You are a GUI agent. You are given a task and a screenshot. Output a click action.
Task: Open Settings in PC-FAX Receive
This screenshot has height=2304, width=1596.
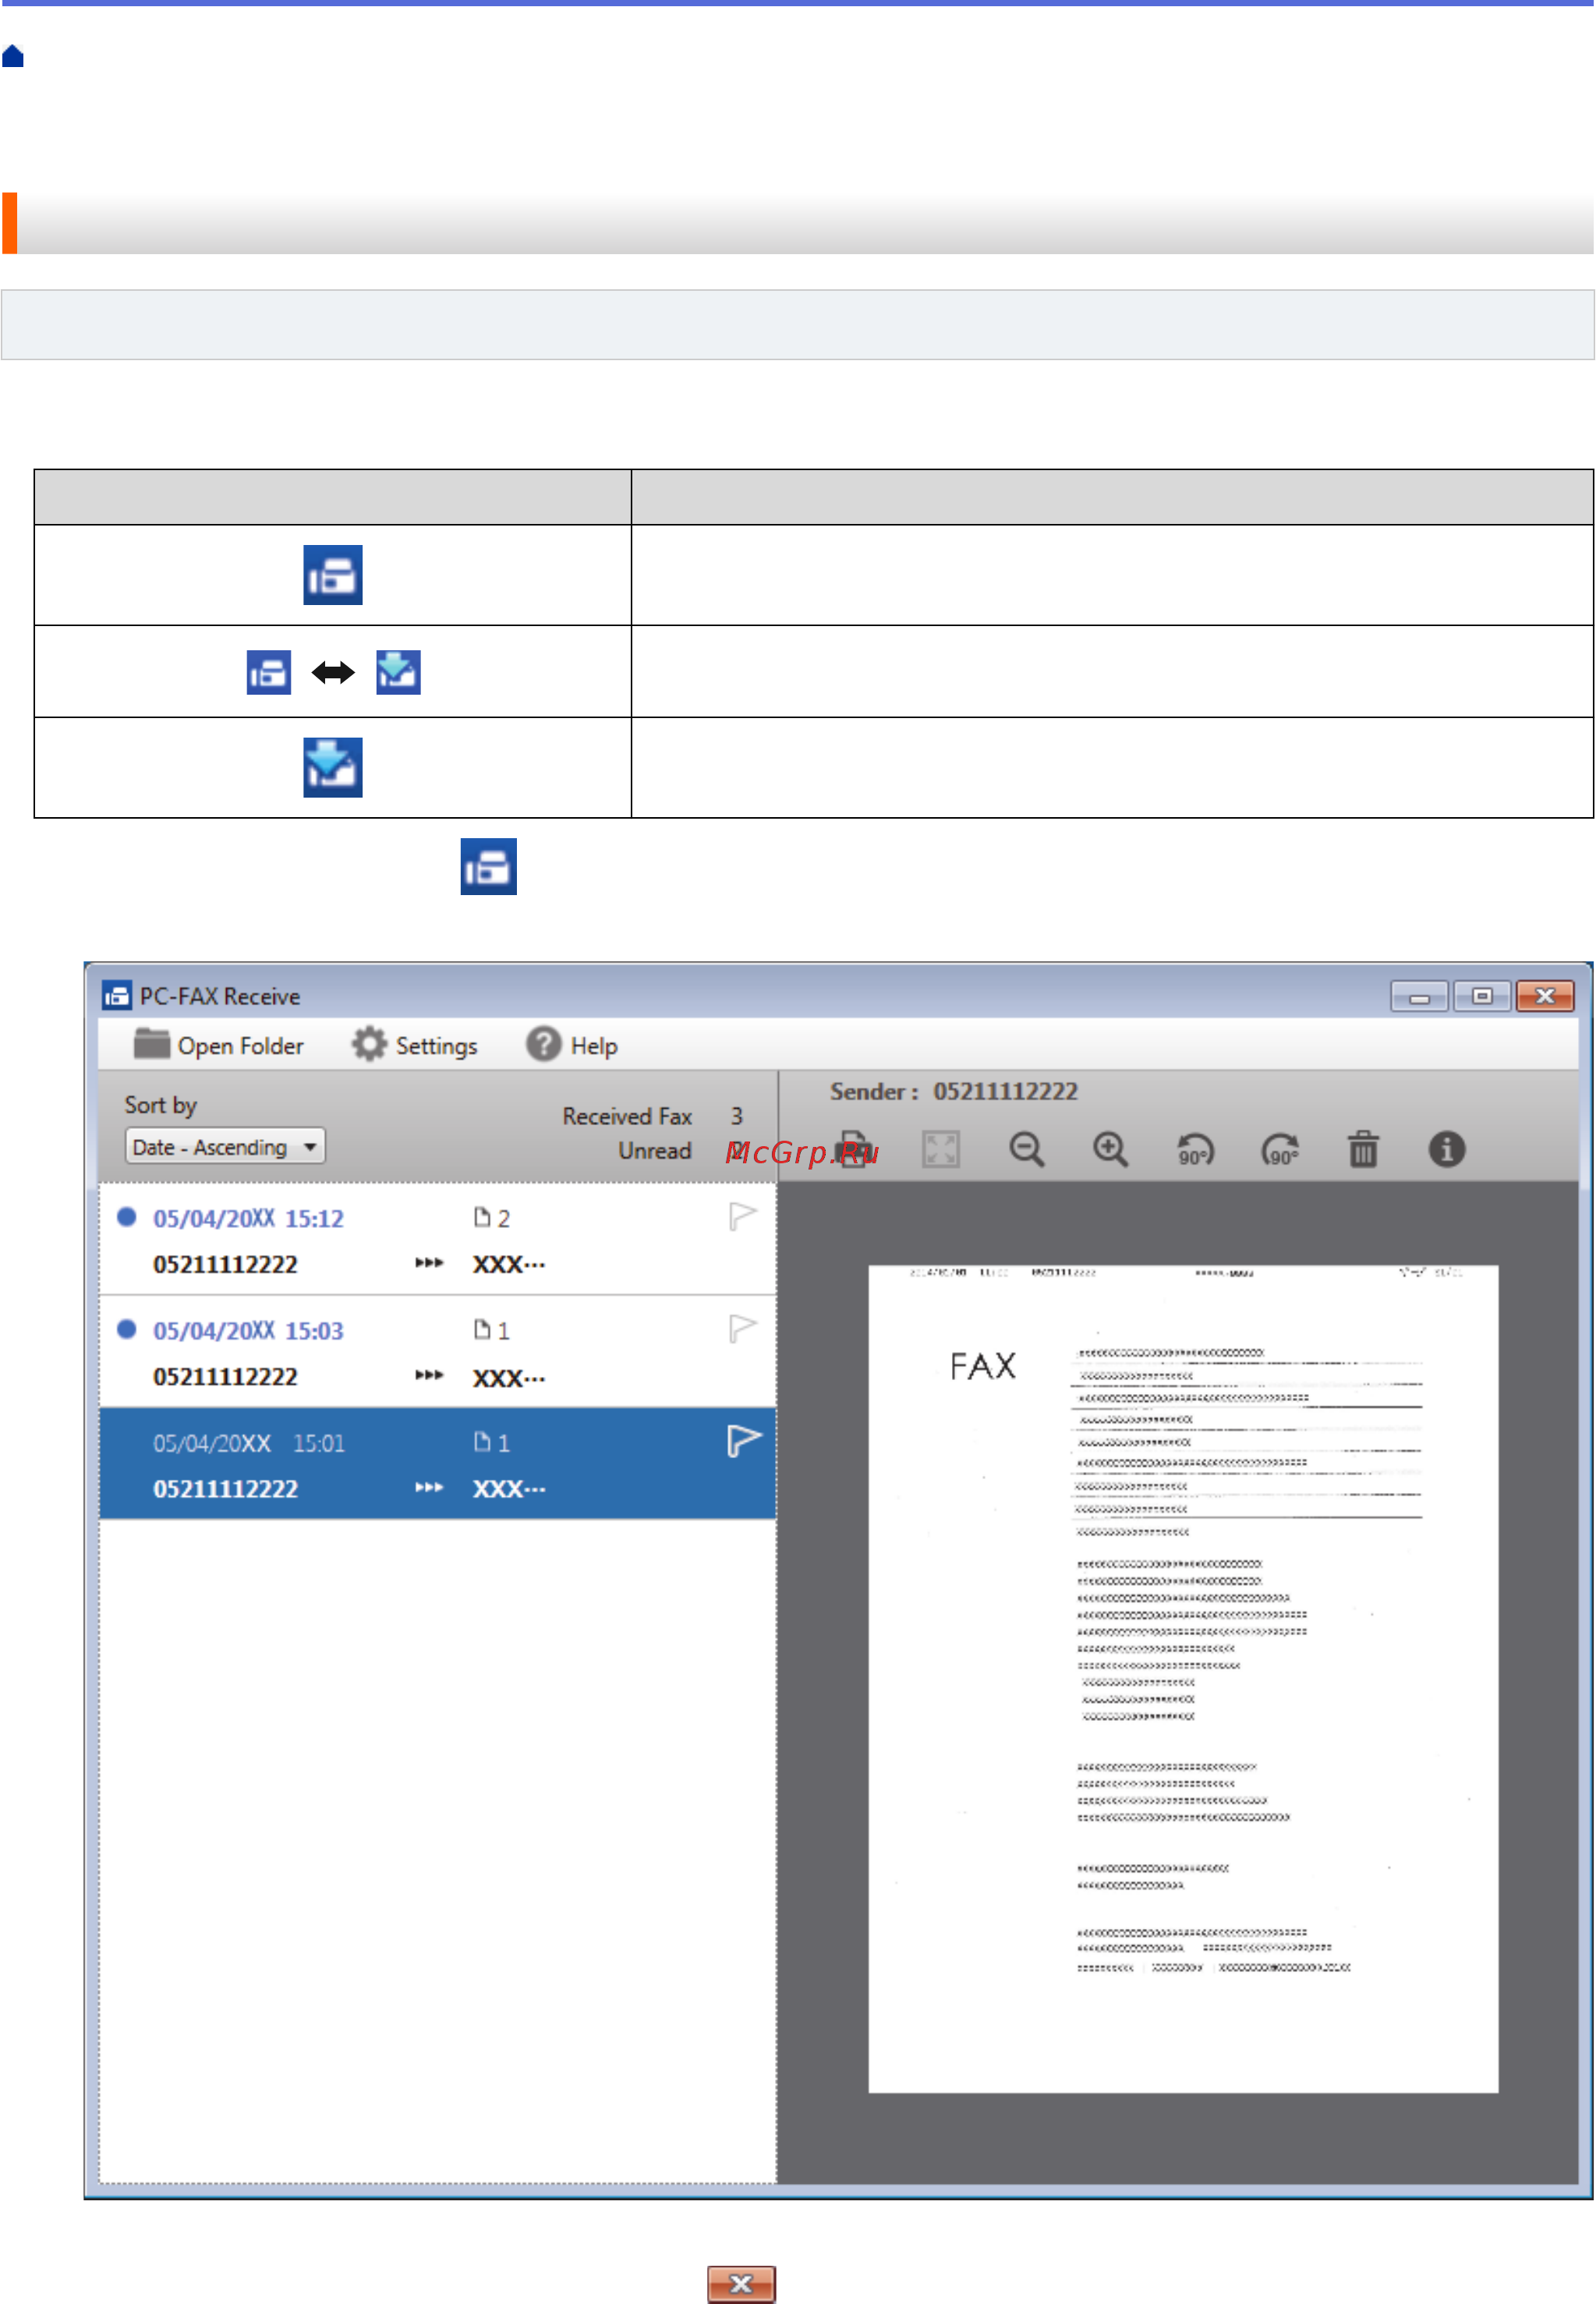(x=415, y=1046)
